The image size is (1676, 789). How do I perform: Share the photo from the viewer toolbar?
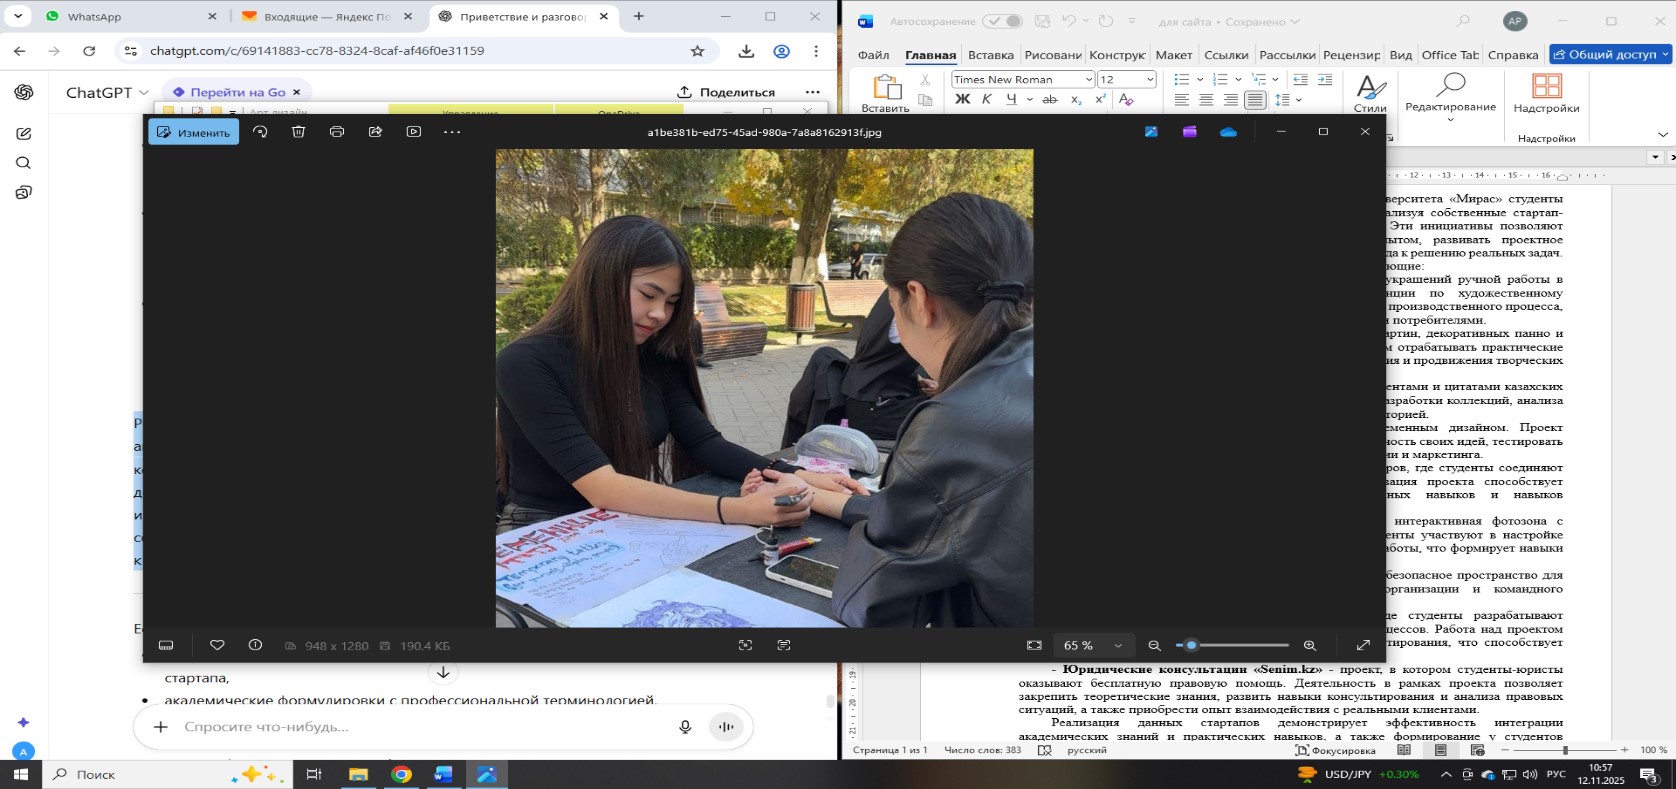click(375, 132)
